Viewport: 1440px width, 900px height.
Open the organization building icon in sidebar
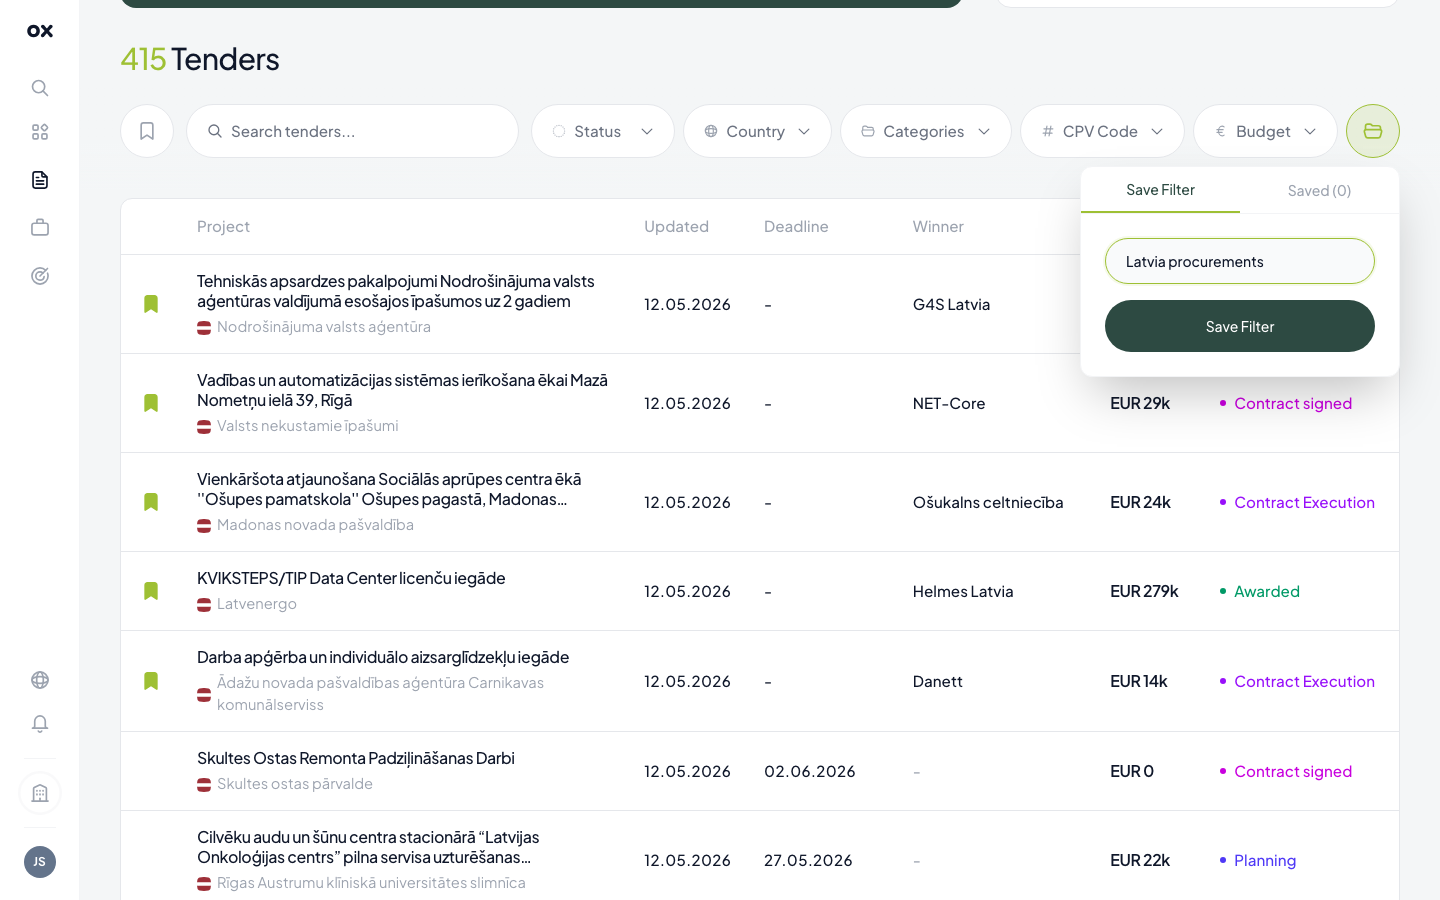tap(40, 793)
